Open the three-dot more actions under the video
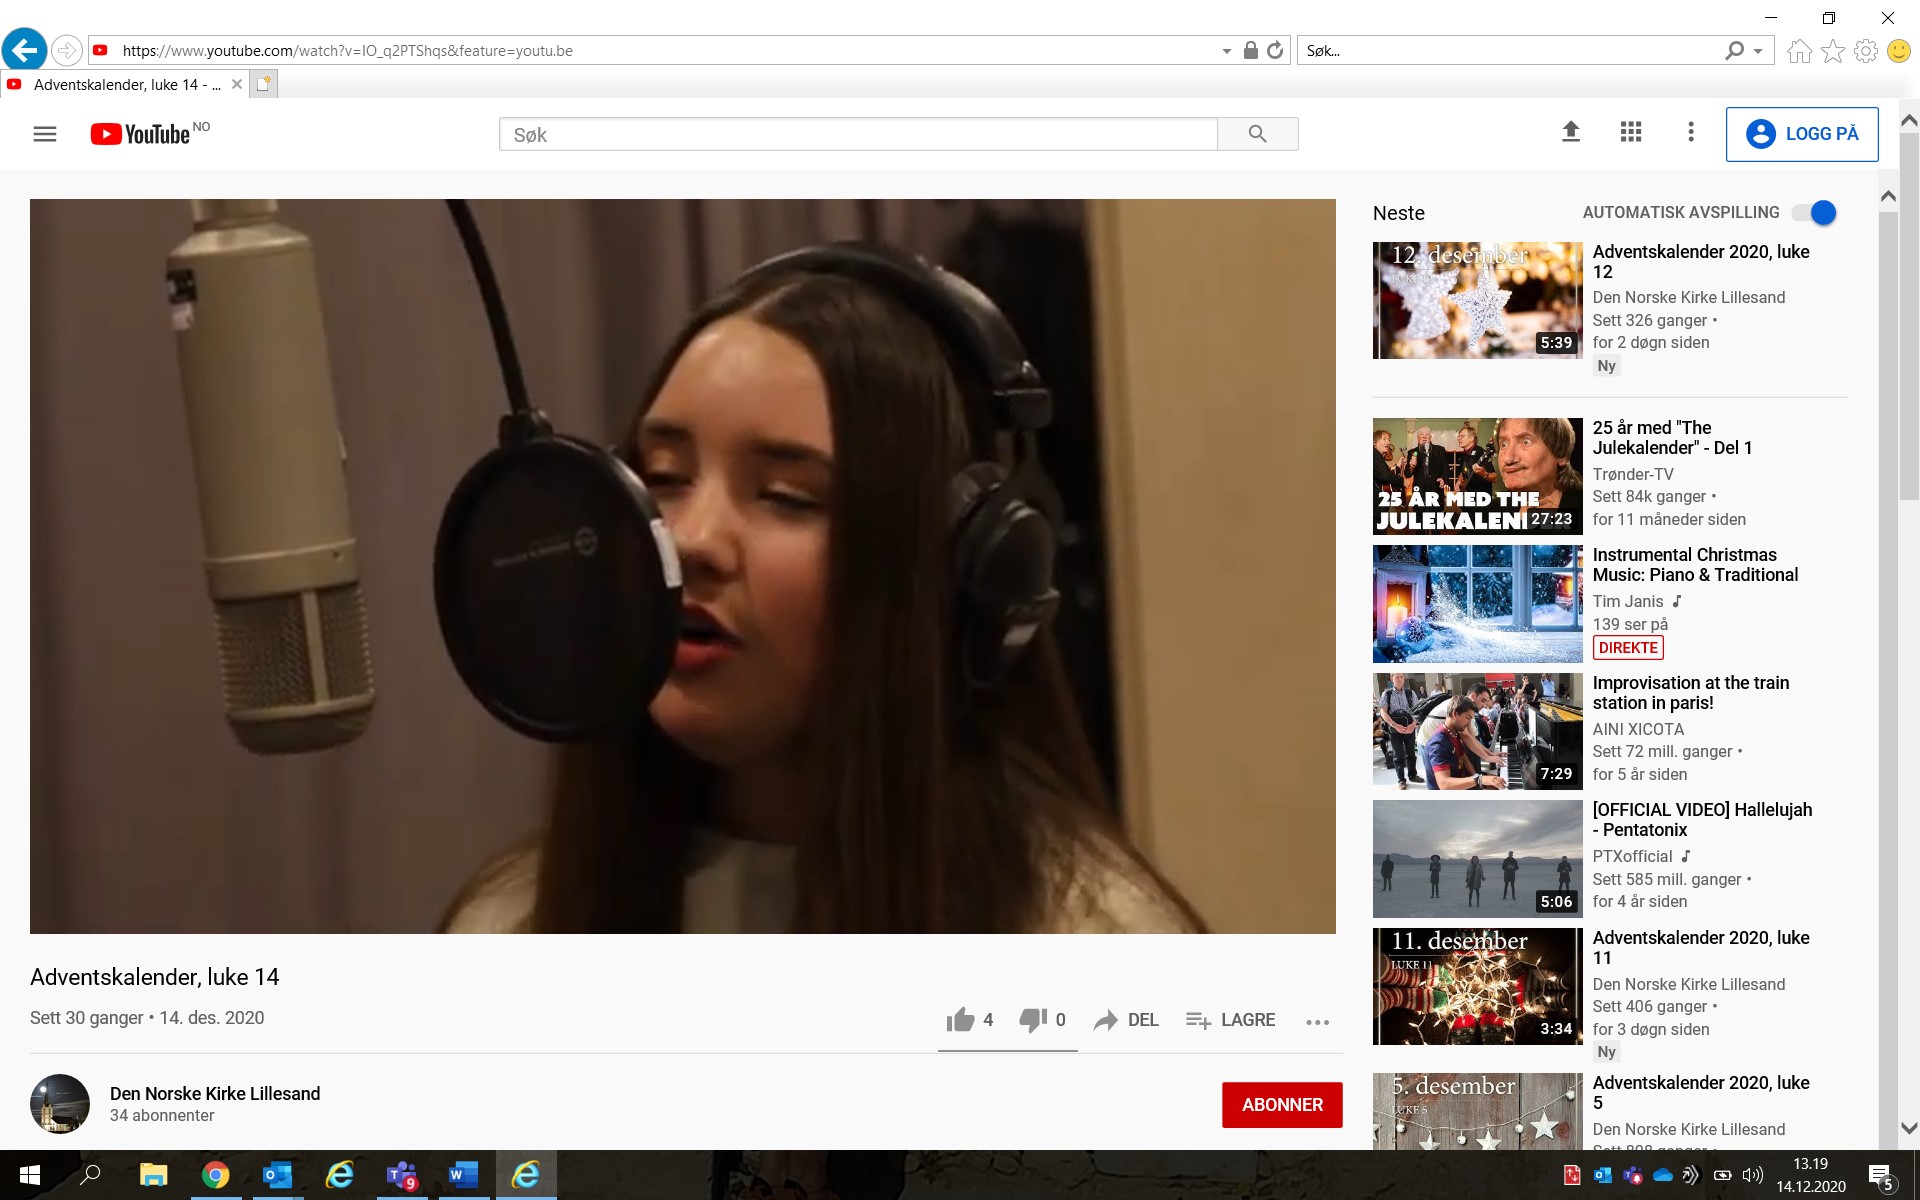 point(1317,1021)
